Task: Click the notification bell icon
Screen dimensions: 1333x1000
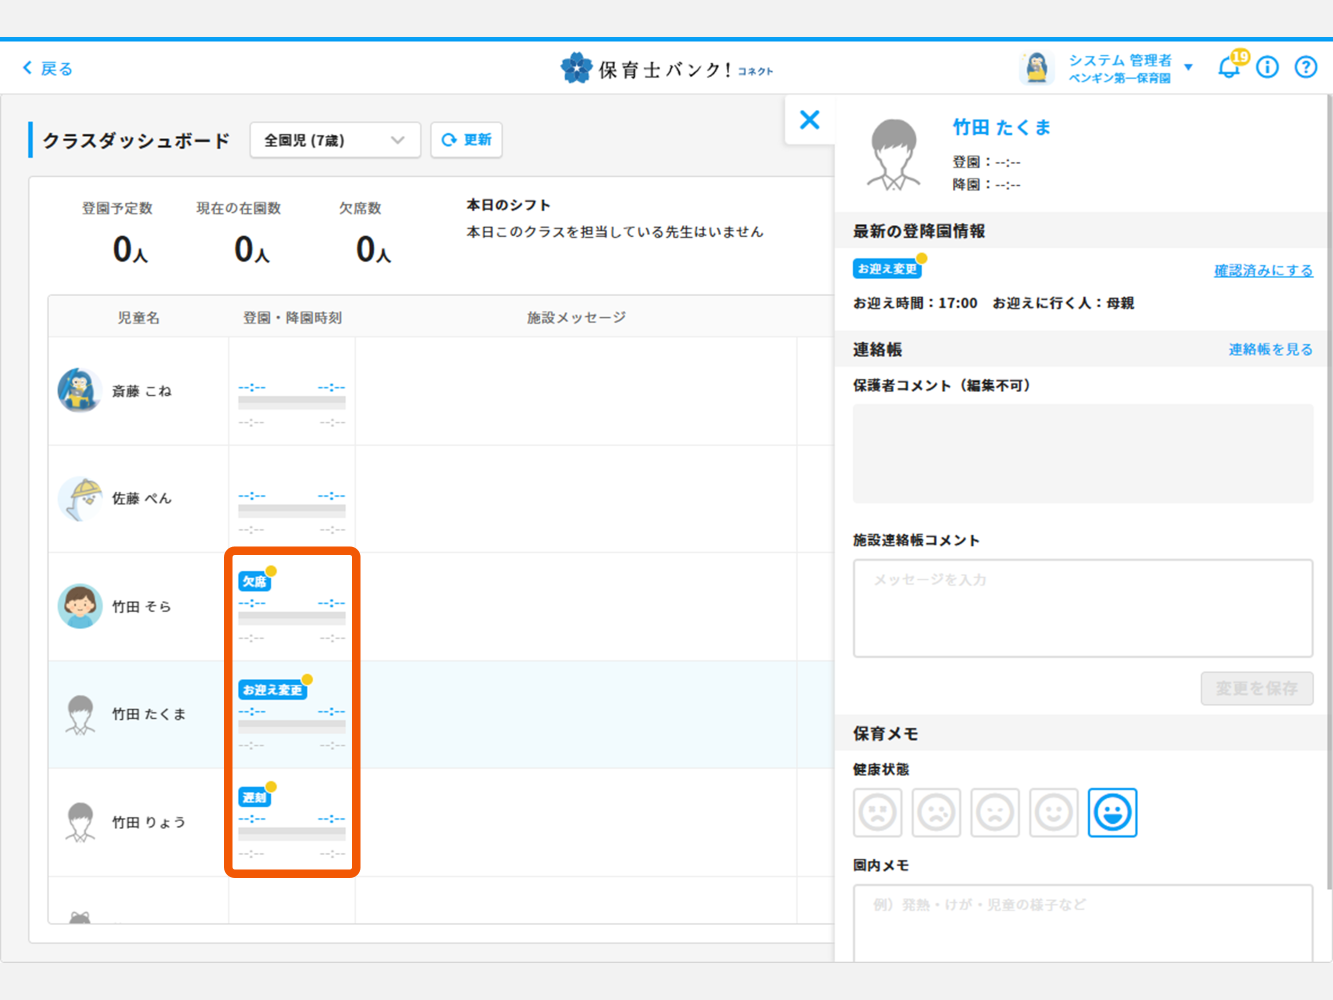Action: 1228,68
